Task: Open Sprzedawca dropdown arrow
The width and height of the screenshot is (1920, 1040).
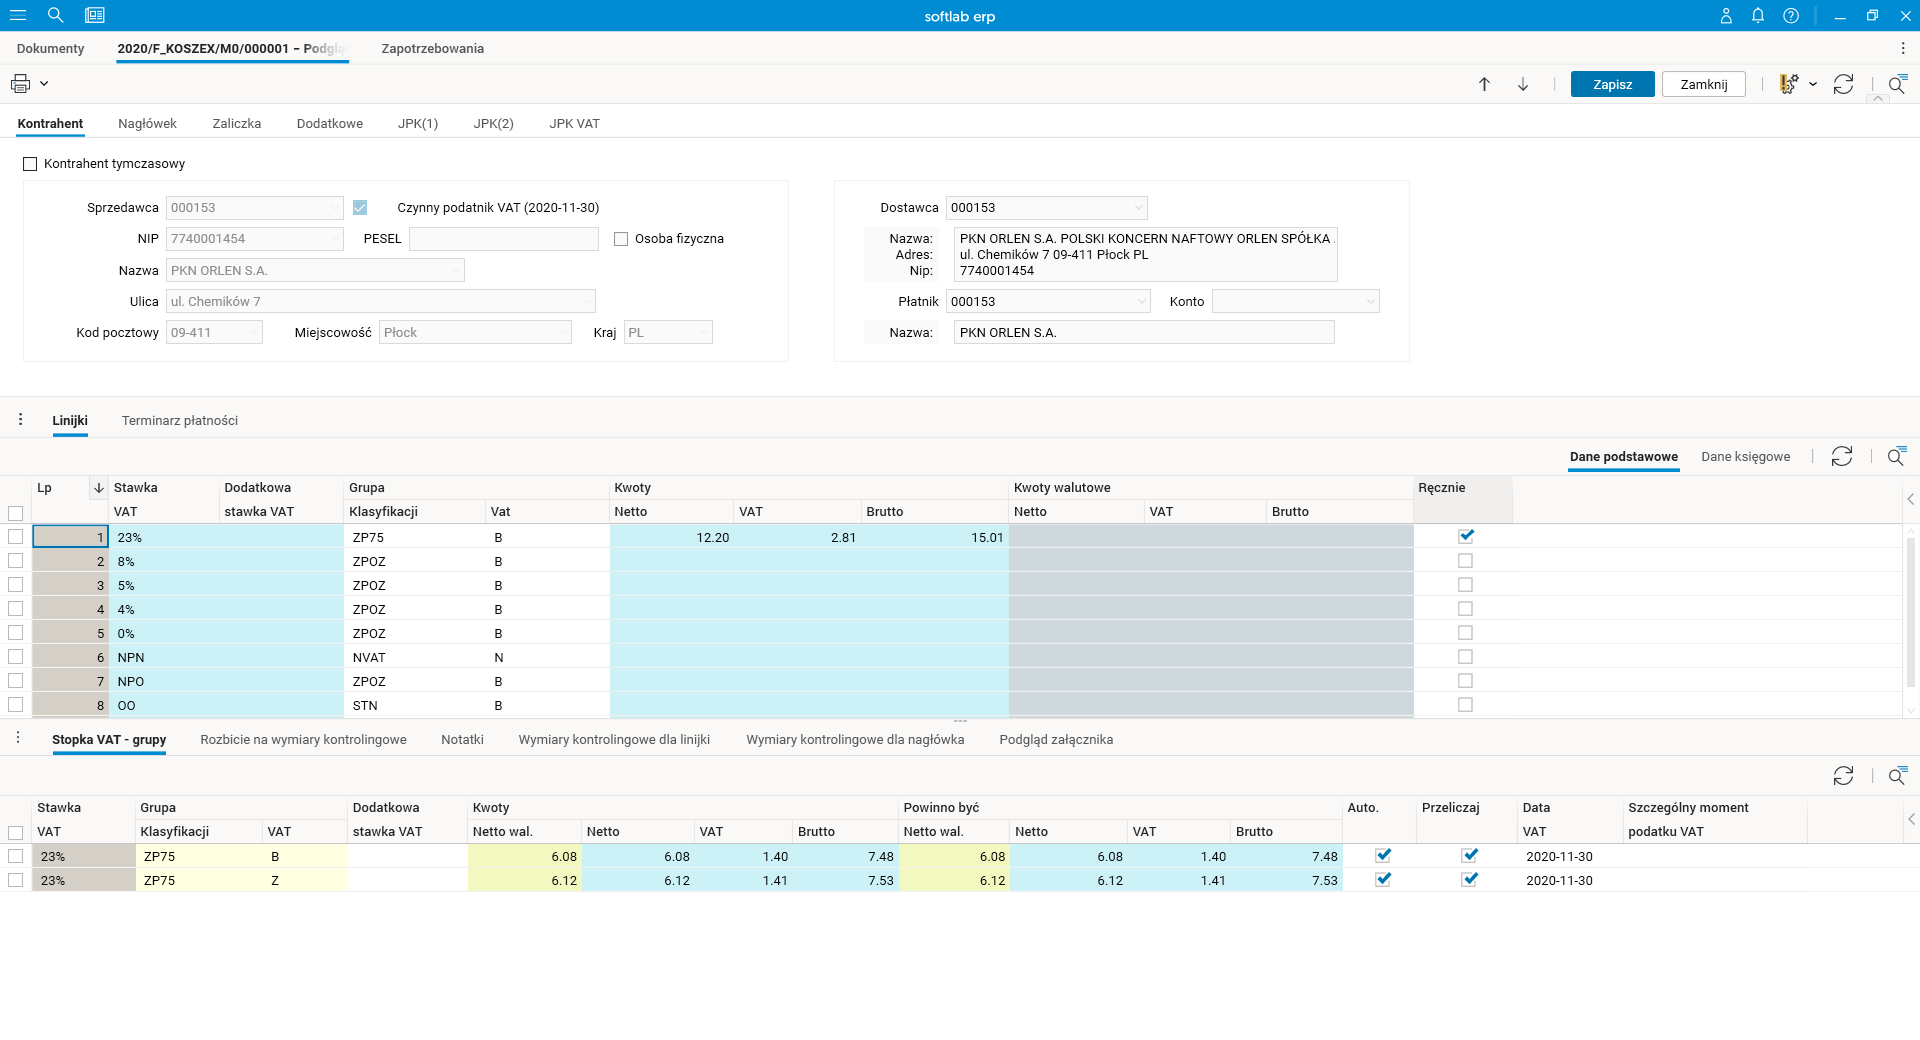Action: tap(334, 208)
